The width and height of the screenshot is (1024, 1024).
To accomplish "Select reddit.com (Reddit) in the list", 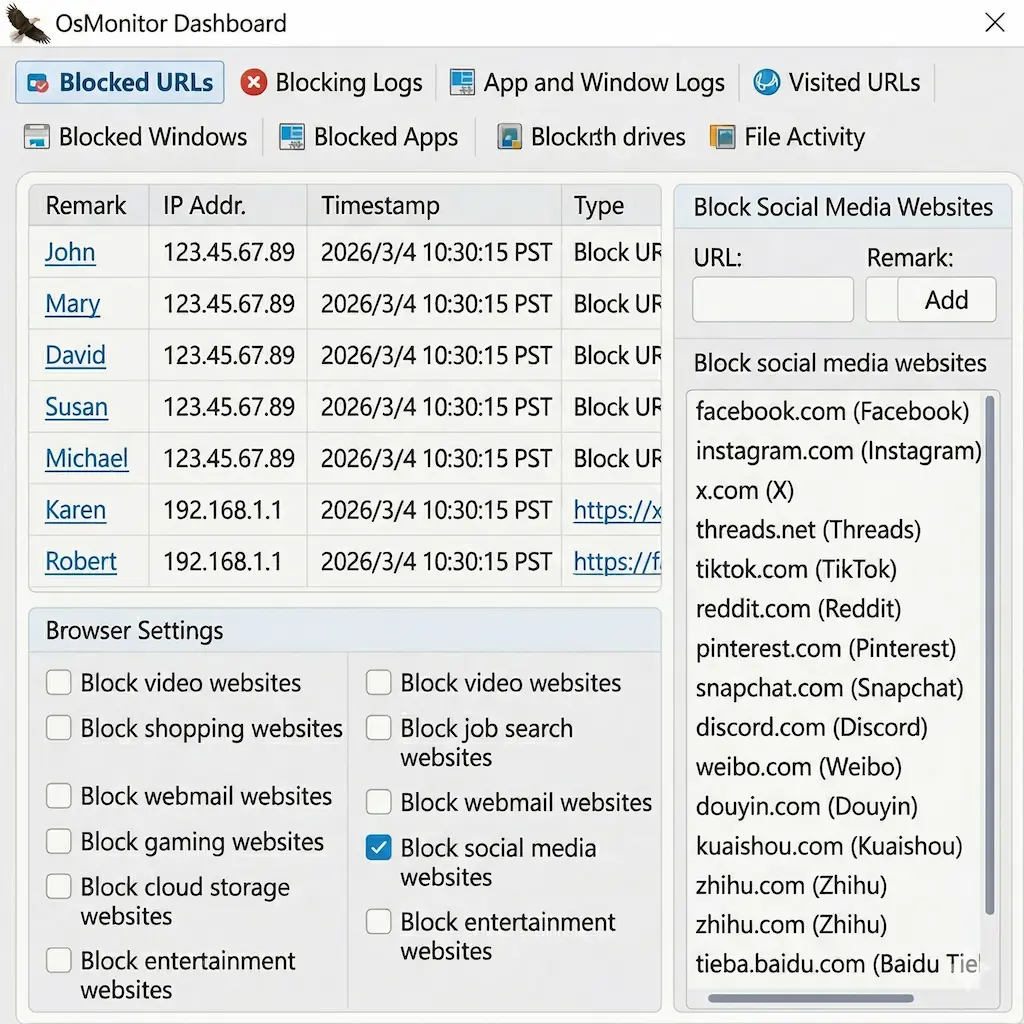I will 798,609.
